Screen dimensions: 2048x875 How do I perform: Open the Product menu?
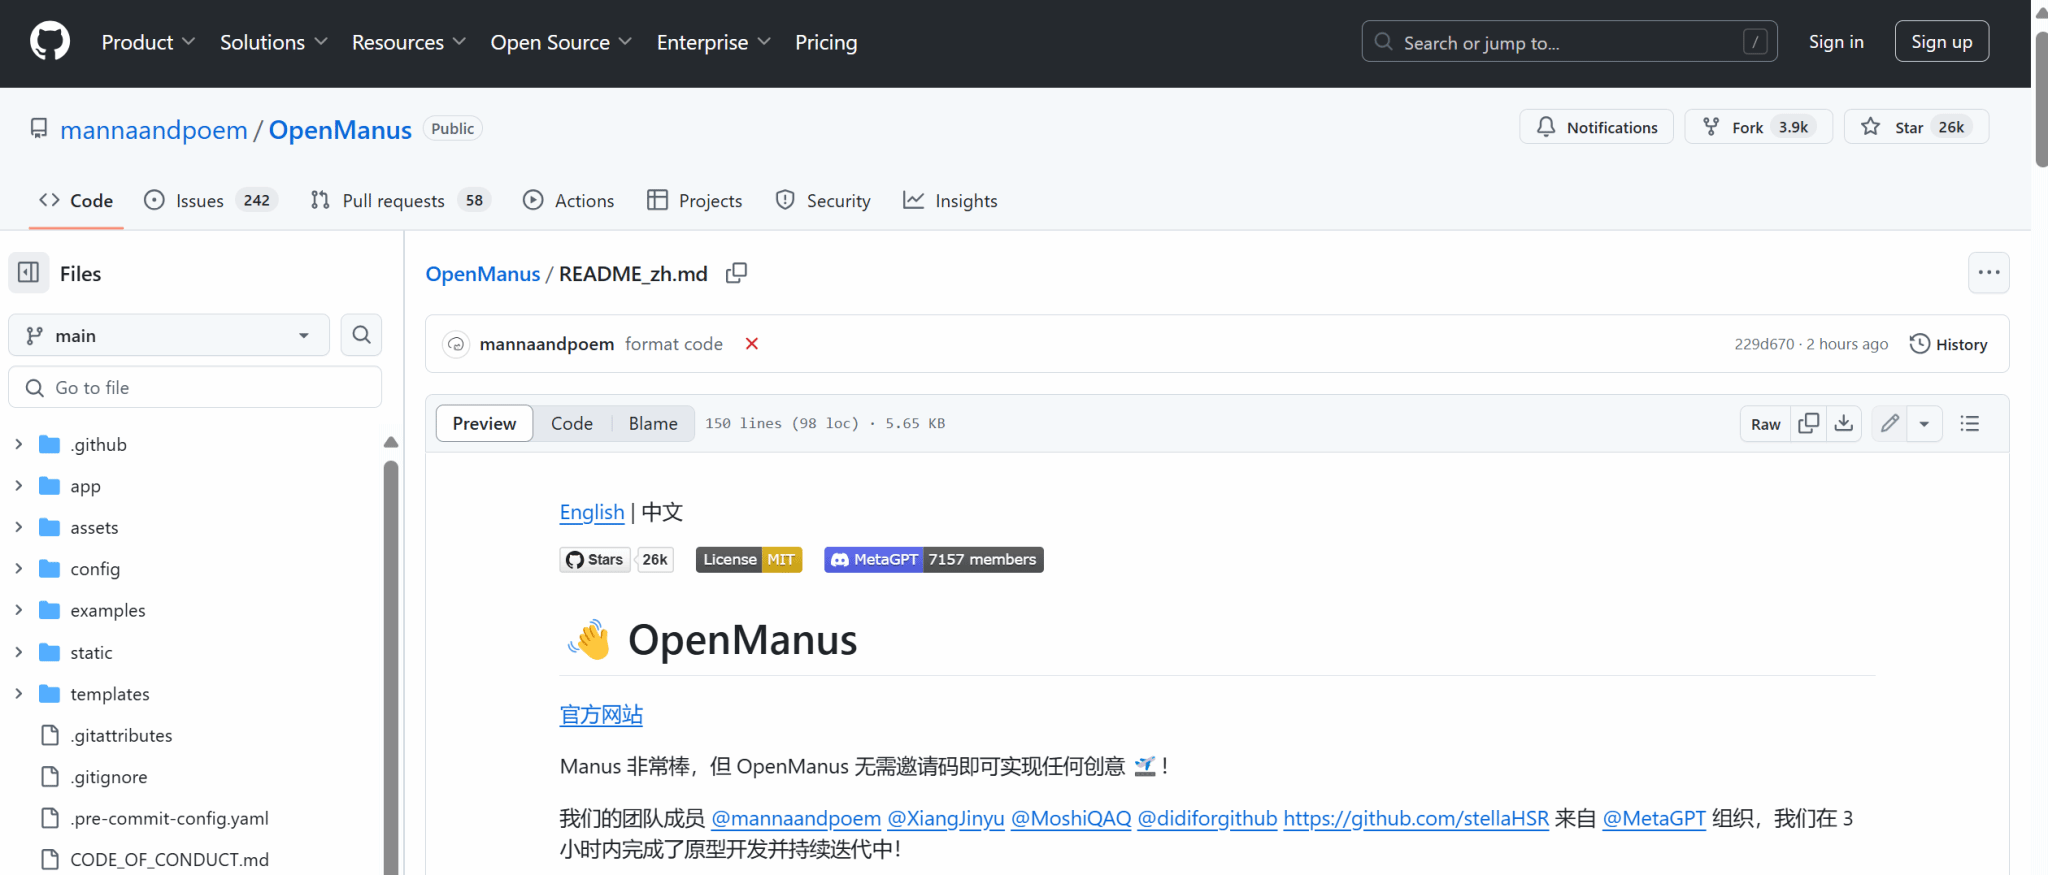click(147, 42)
